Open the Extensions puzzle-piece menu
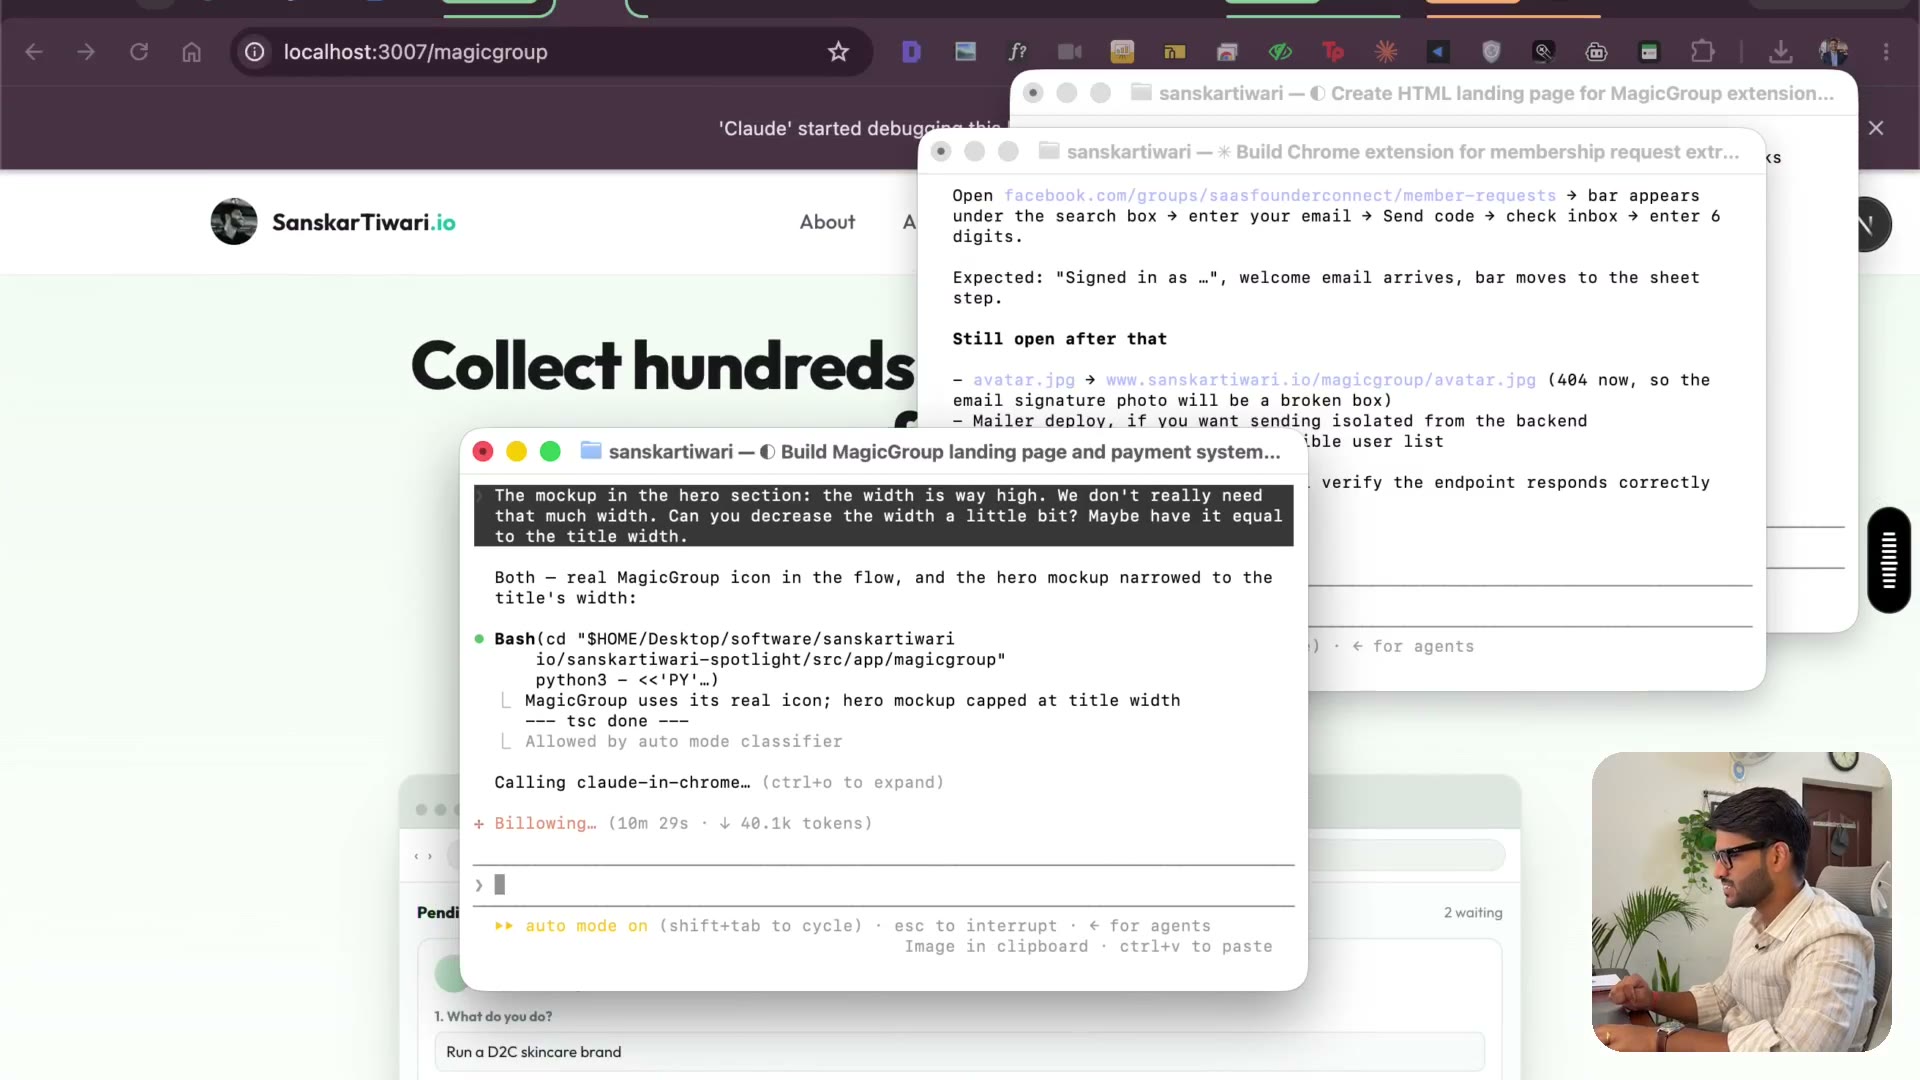1920x1080 pixels. [x=1702, y=52]
